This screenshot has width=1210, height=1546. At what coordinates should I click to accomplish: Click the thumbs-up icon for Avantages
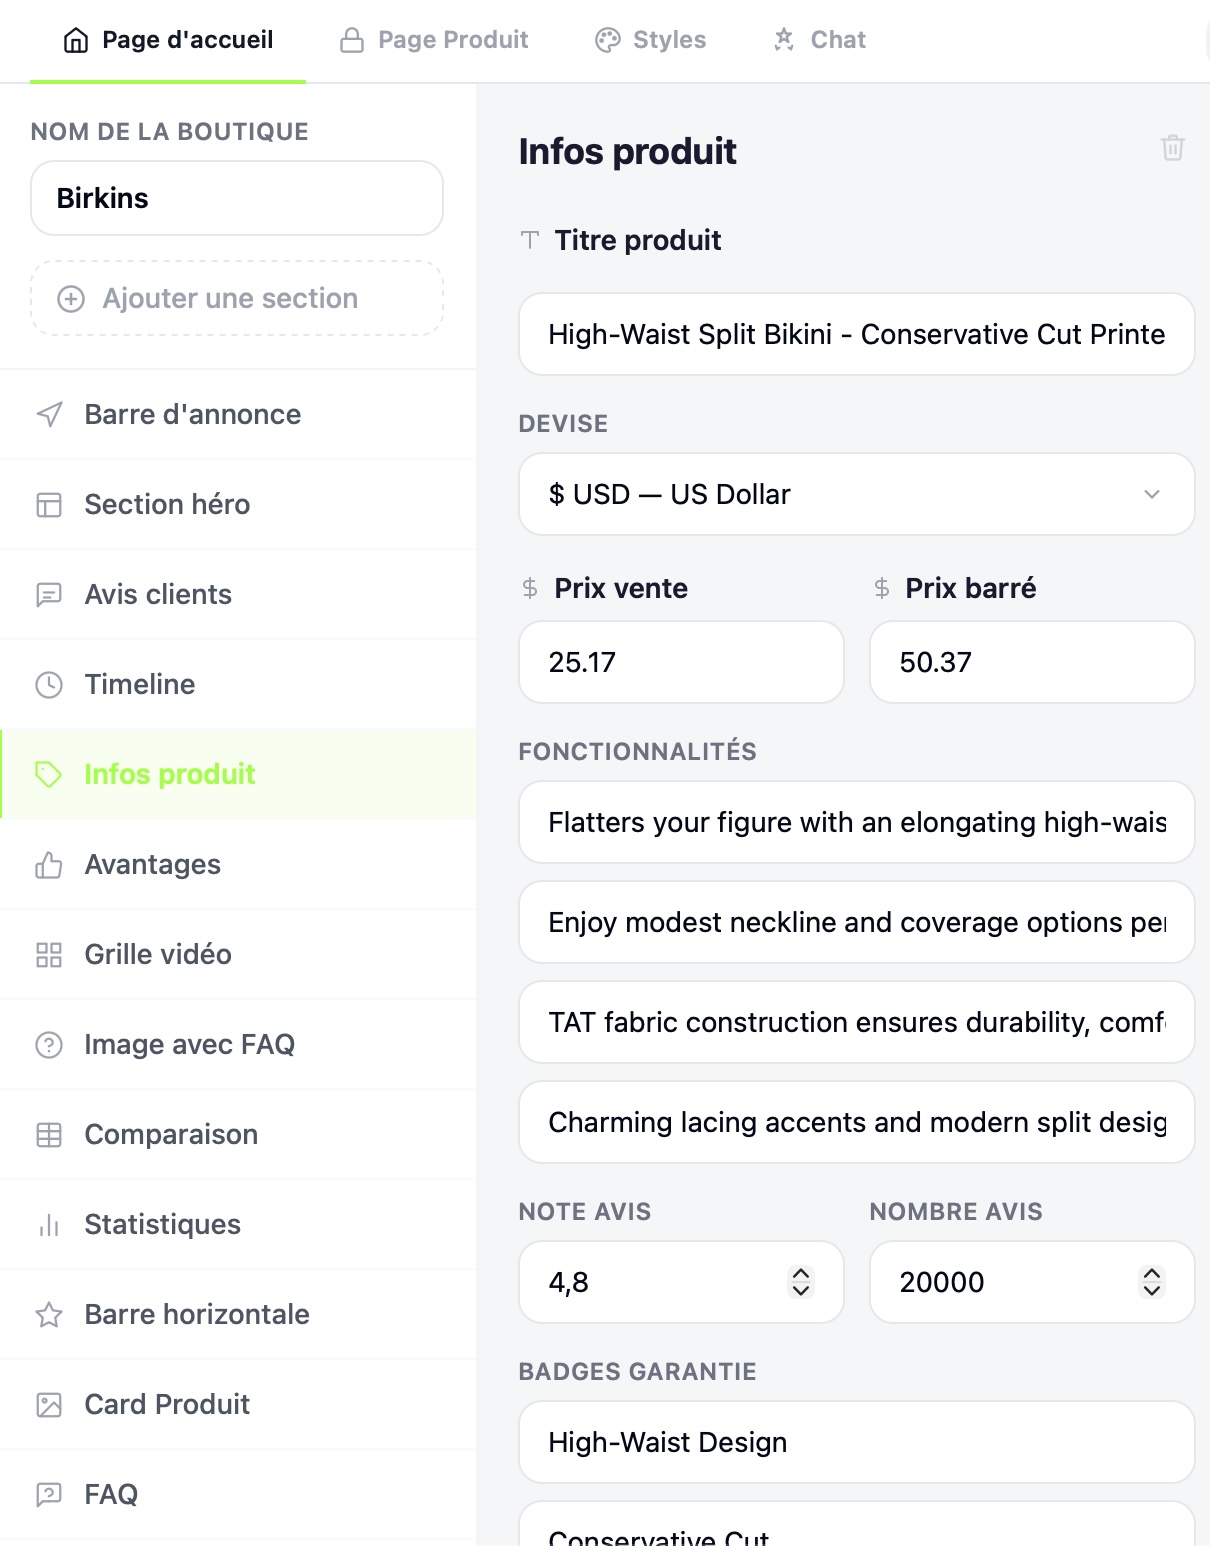coord(49,864)
